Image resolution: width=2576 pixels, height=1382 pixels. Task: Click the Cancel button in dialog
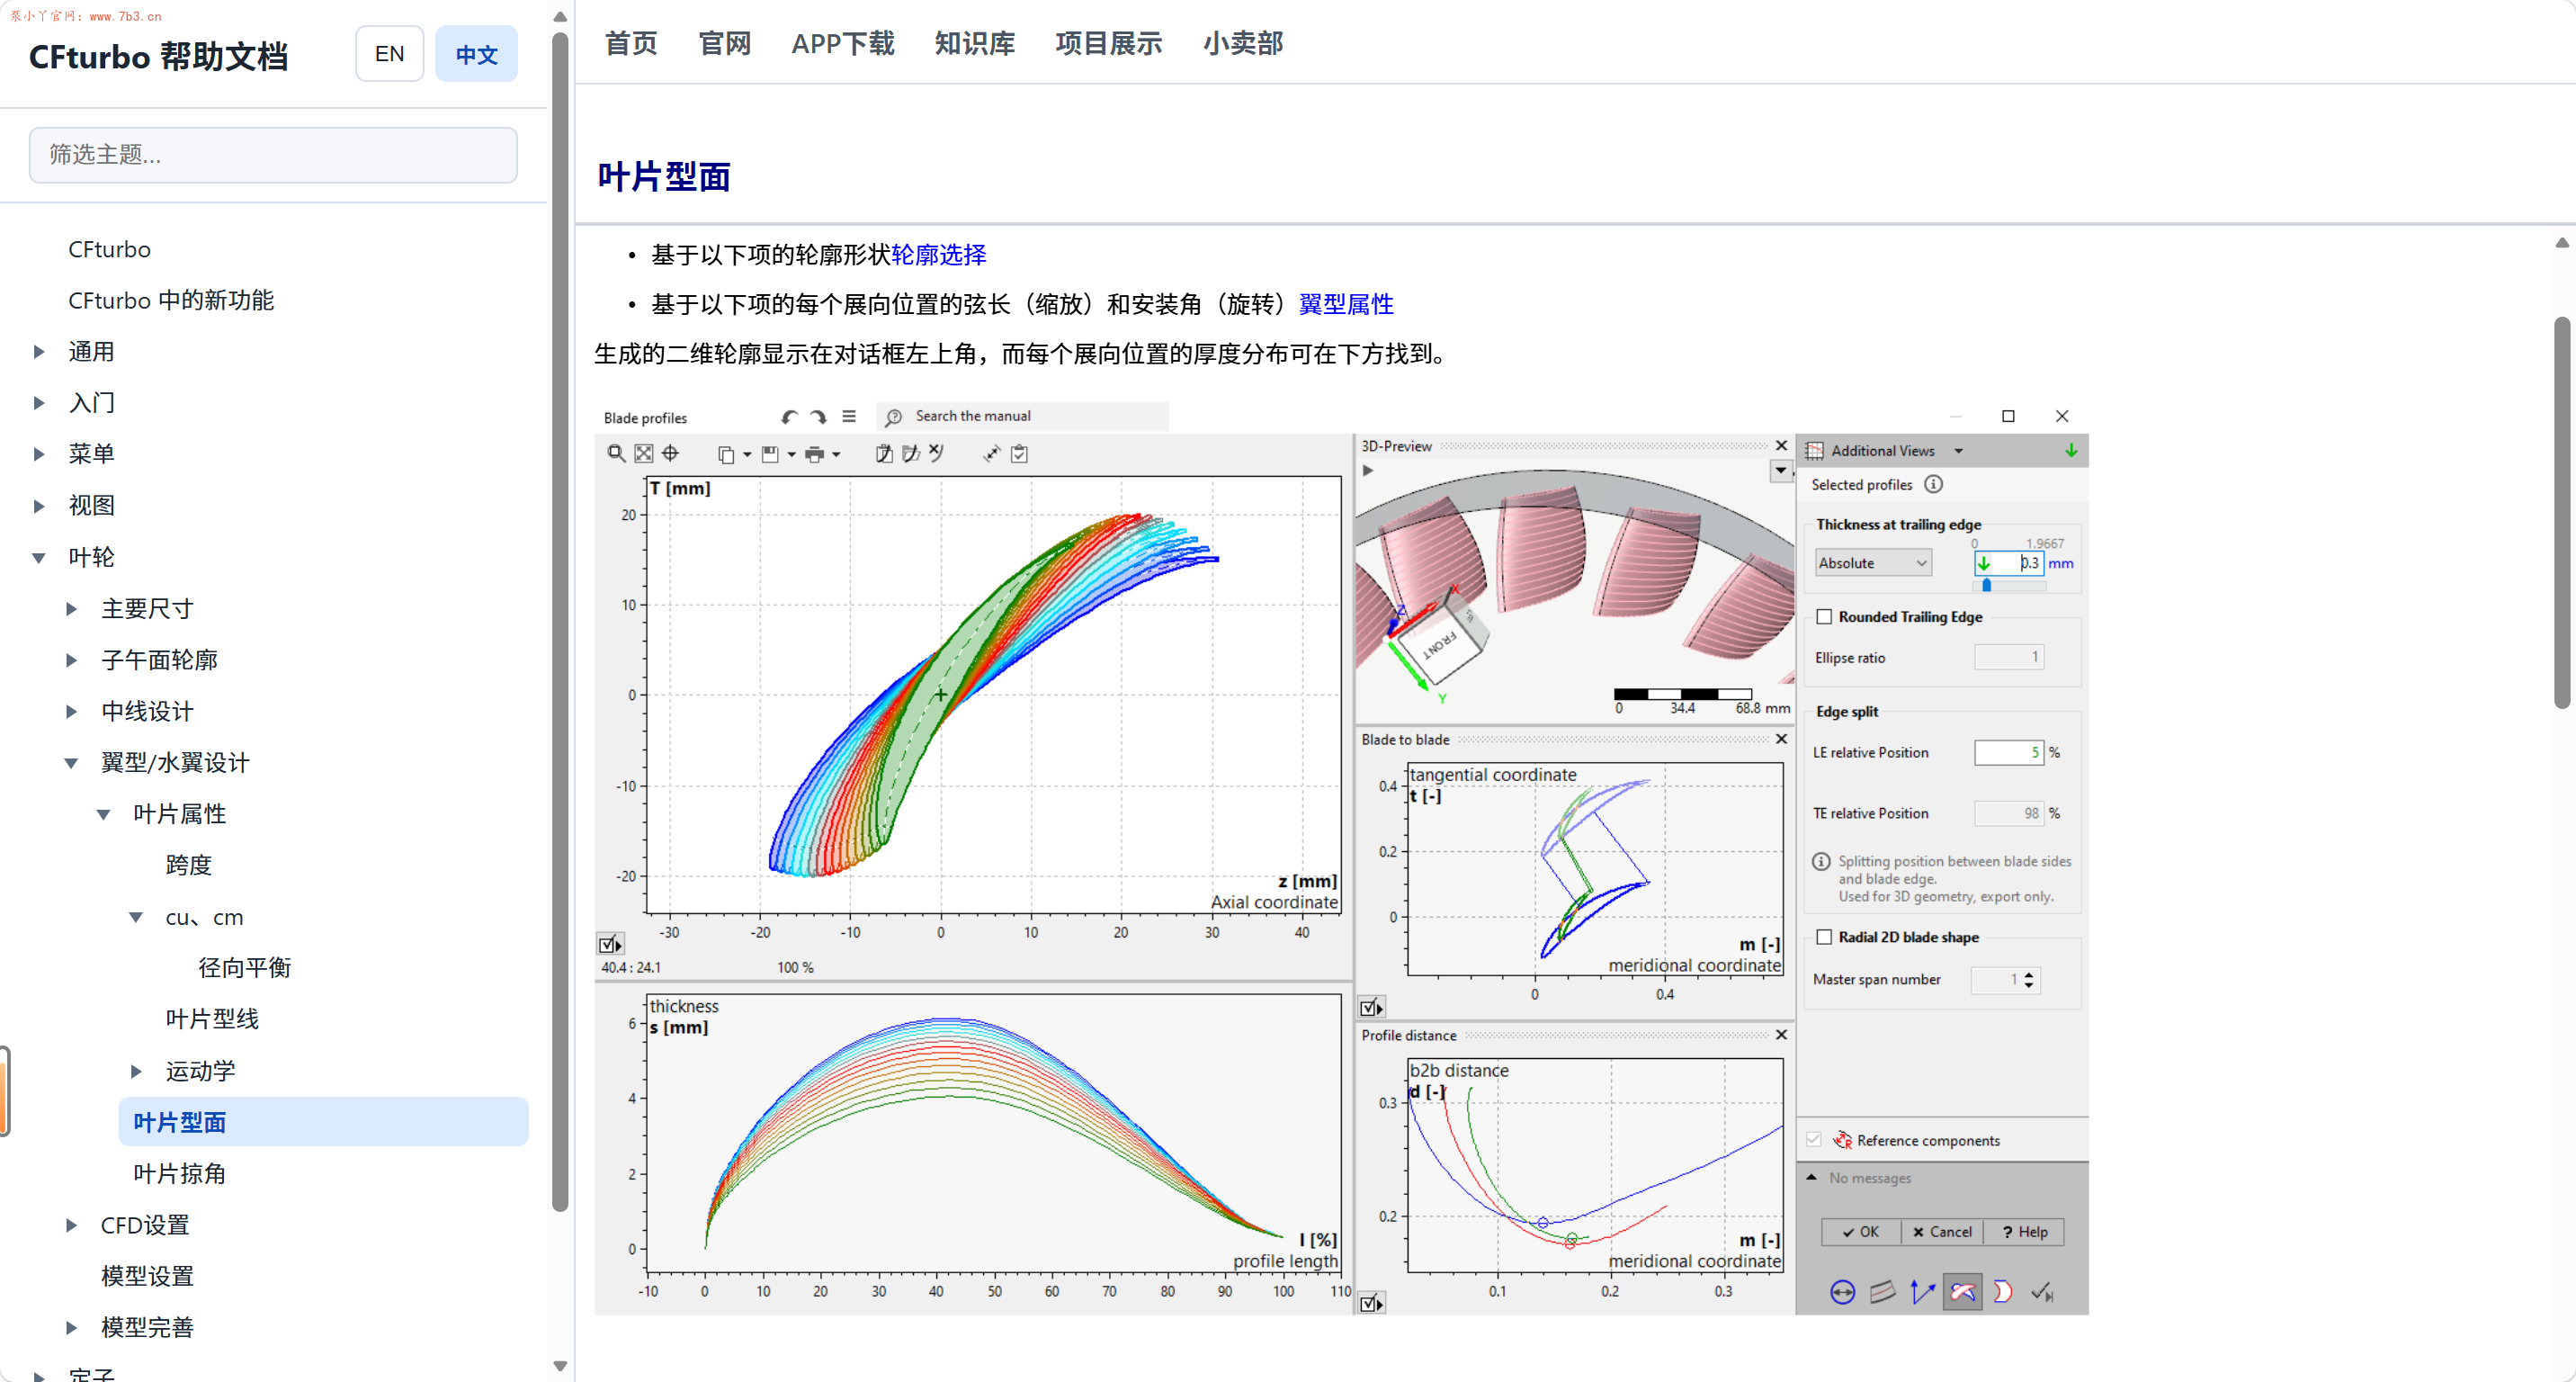[1942, 1232]
